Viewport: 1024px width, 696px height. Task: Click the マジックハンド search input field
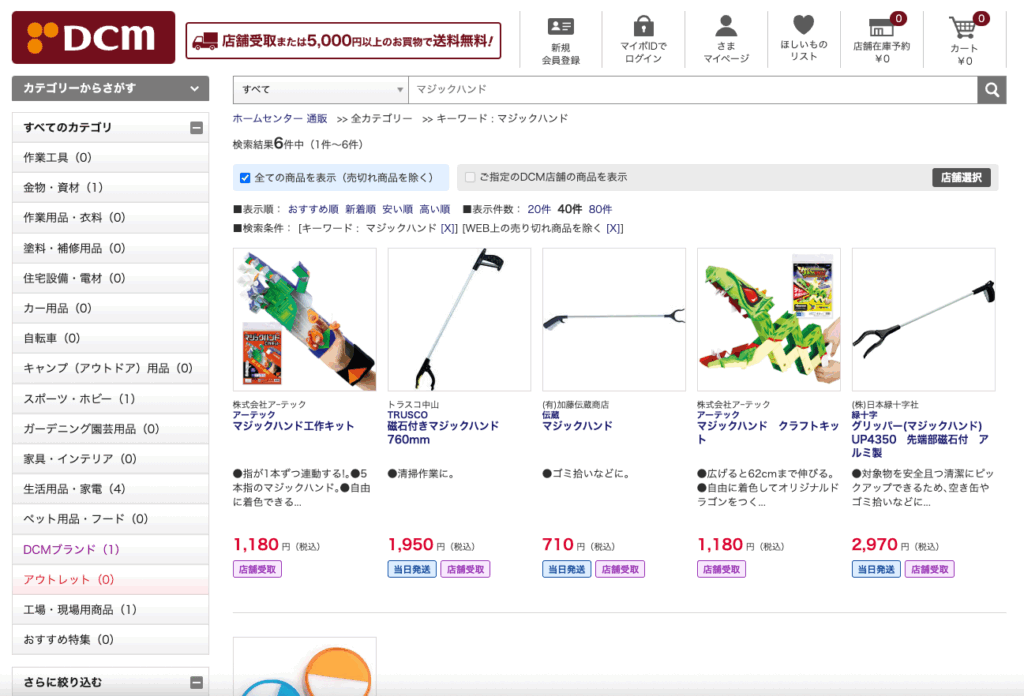click(693, 90)
